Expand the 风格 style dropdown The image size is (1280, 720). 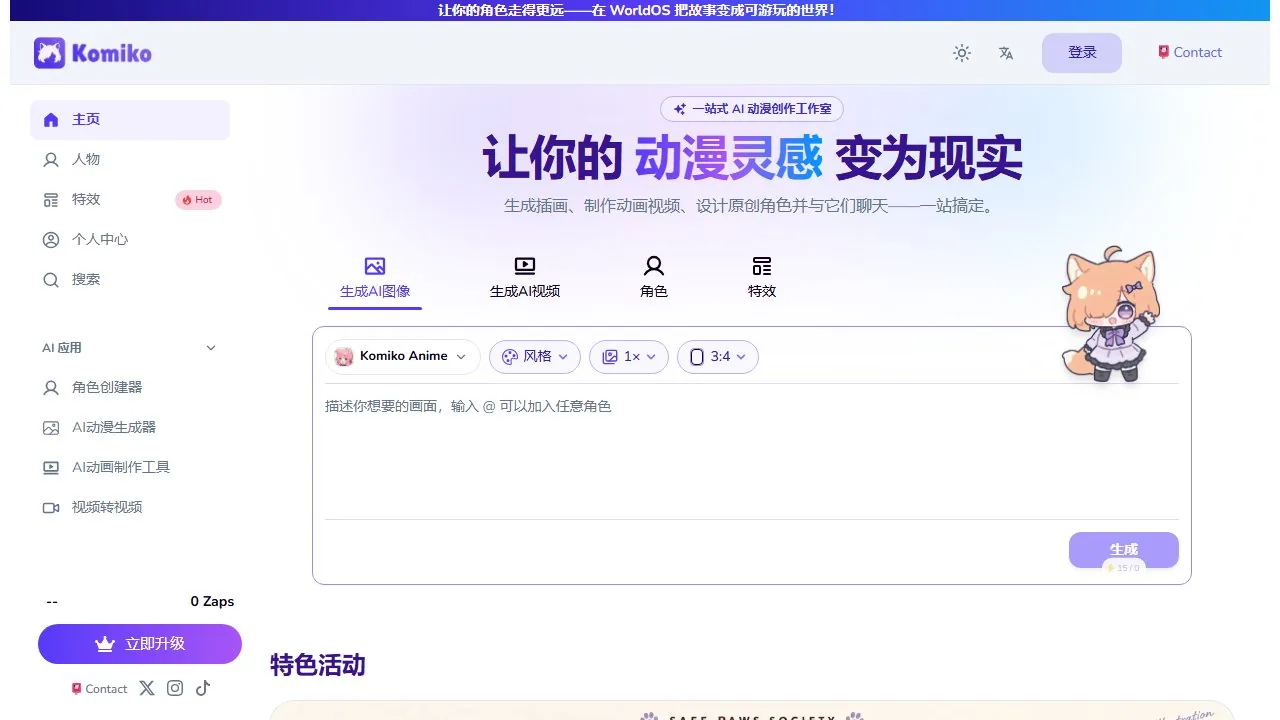535,357
